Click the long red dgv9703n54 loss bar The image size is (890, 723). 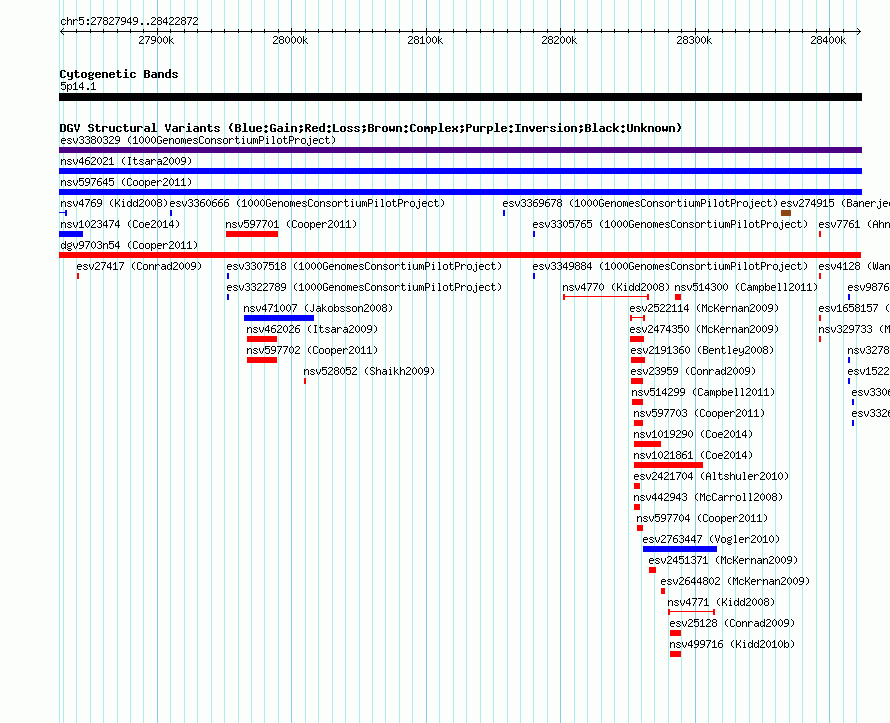click(x=460, y=255)
